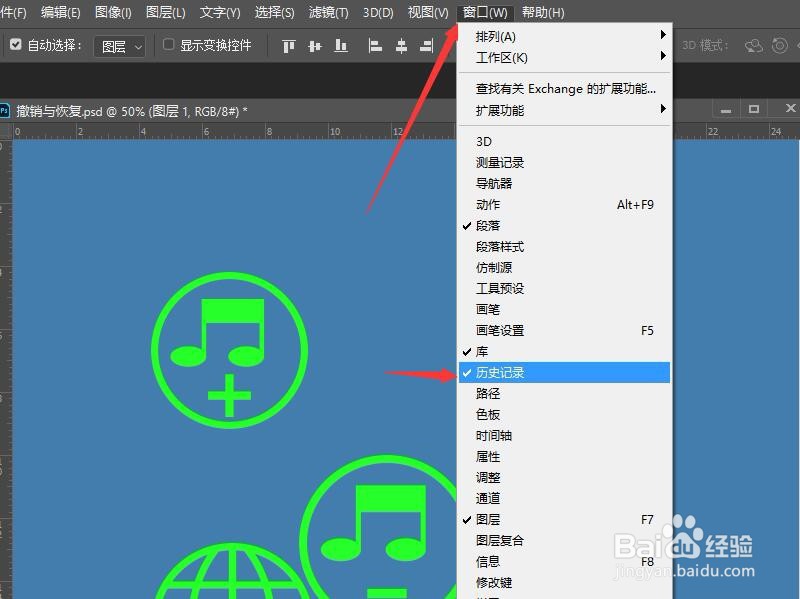Open the 编辑(E) menu
This screenshot has height=599, width=800.
(x=61, y=12)
